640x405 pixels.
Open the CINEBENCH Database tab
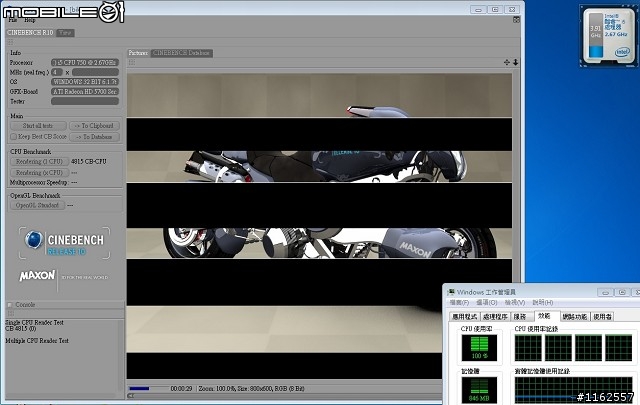pos(181,53)
